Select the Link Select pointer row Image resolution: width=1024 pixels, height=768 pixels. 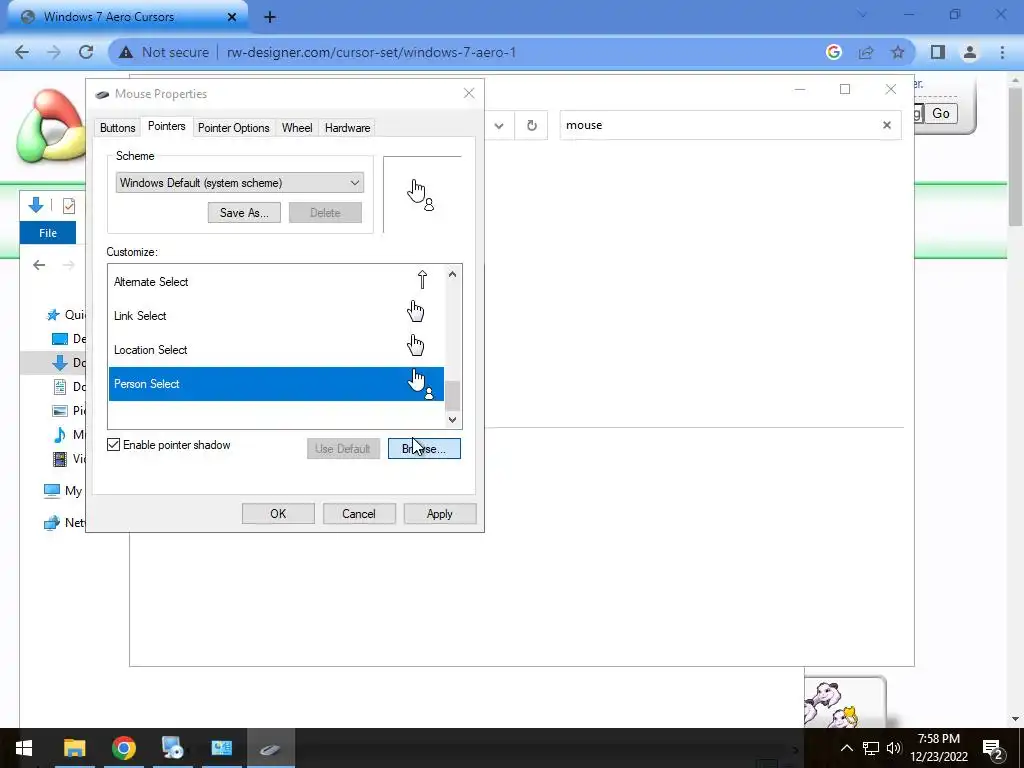coord(276,315)
